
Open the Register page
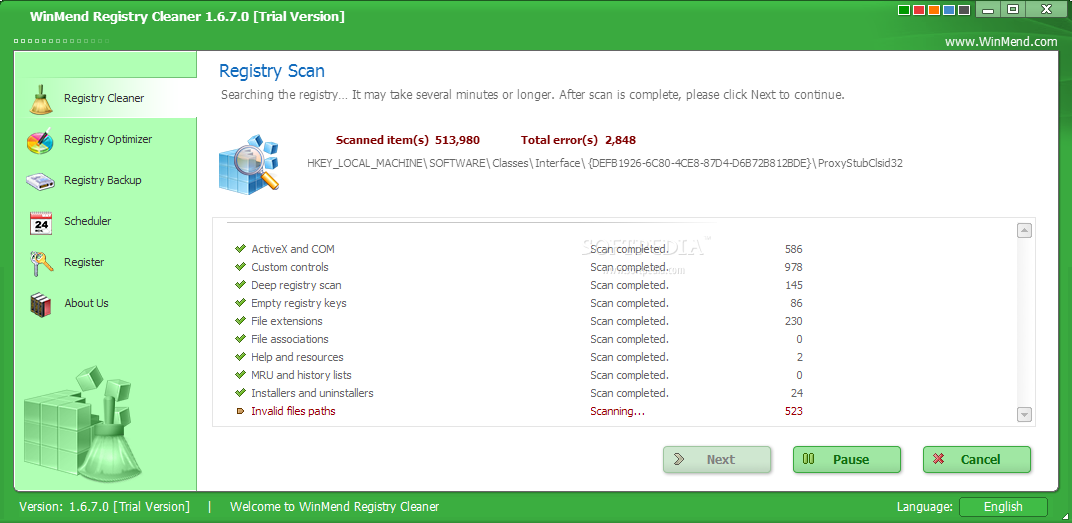tap(106, 263)
